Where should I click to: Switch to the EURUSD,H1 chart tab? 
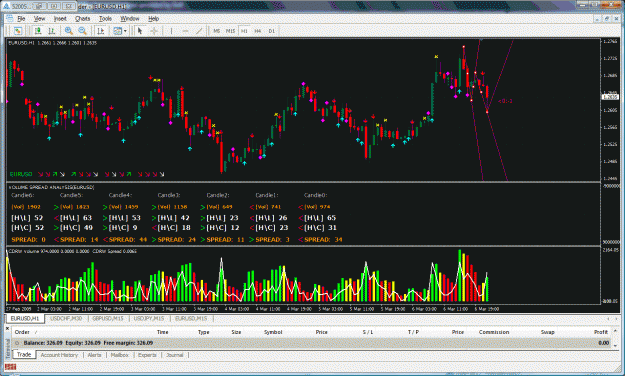[x=25, y=319]
